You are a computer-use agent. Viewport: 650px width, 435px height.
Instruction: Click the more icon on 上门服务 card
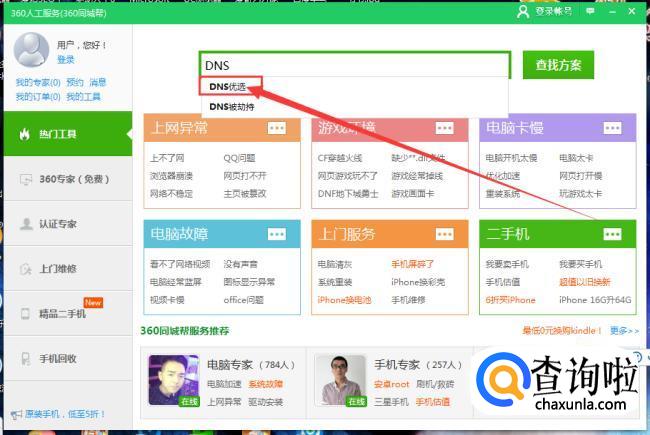(x=444, y=234)
